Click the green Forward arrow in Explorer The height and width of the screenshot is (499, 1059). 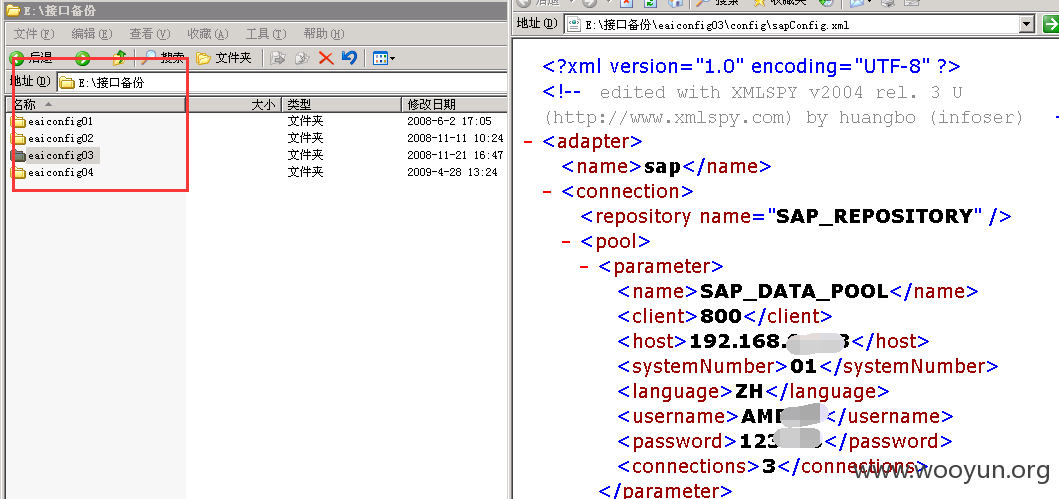click(82, 59)
